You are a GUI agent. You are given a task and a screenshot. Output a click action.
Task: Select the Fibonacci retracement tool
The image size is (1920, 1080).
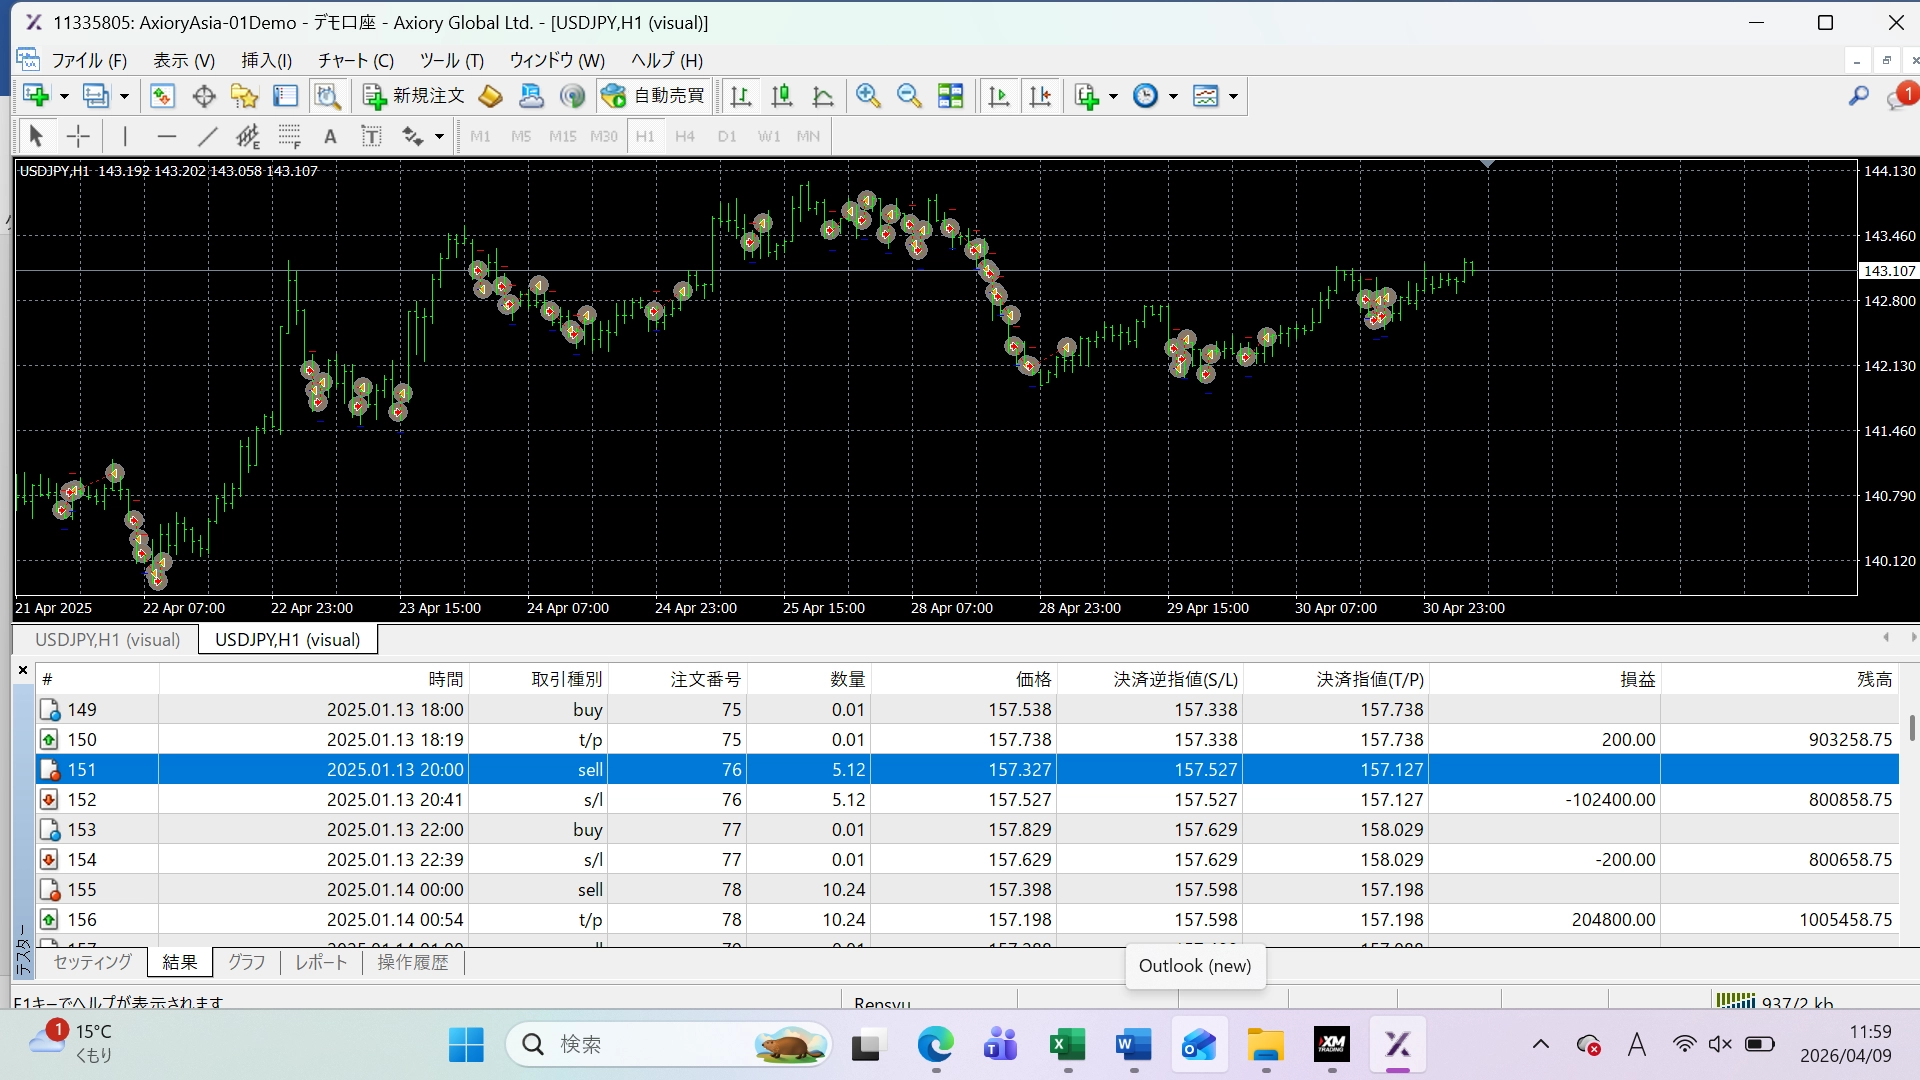pyautogui.click(x=289, y=136)
